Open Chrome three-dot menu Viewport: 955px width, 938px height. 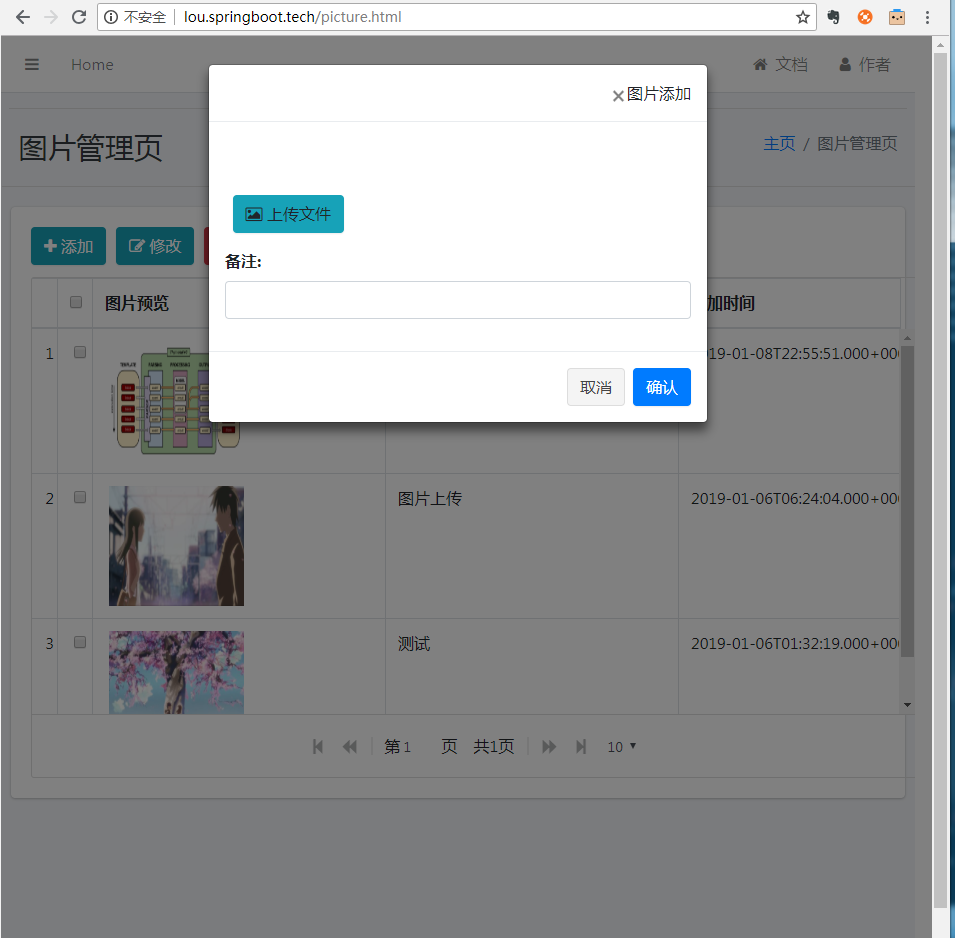[x=927, y=17]
